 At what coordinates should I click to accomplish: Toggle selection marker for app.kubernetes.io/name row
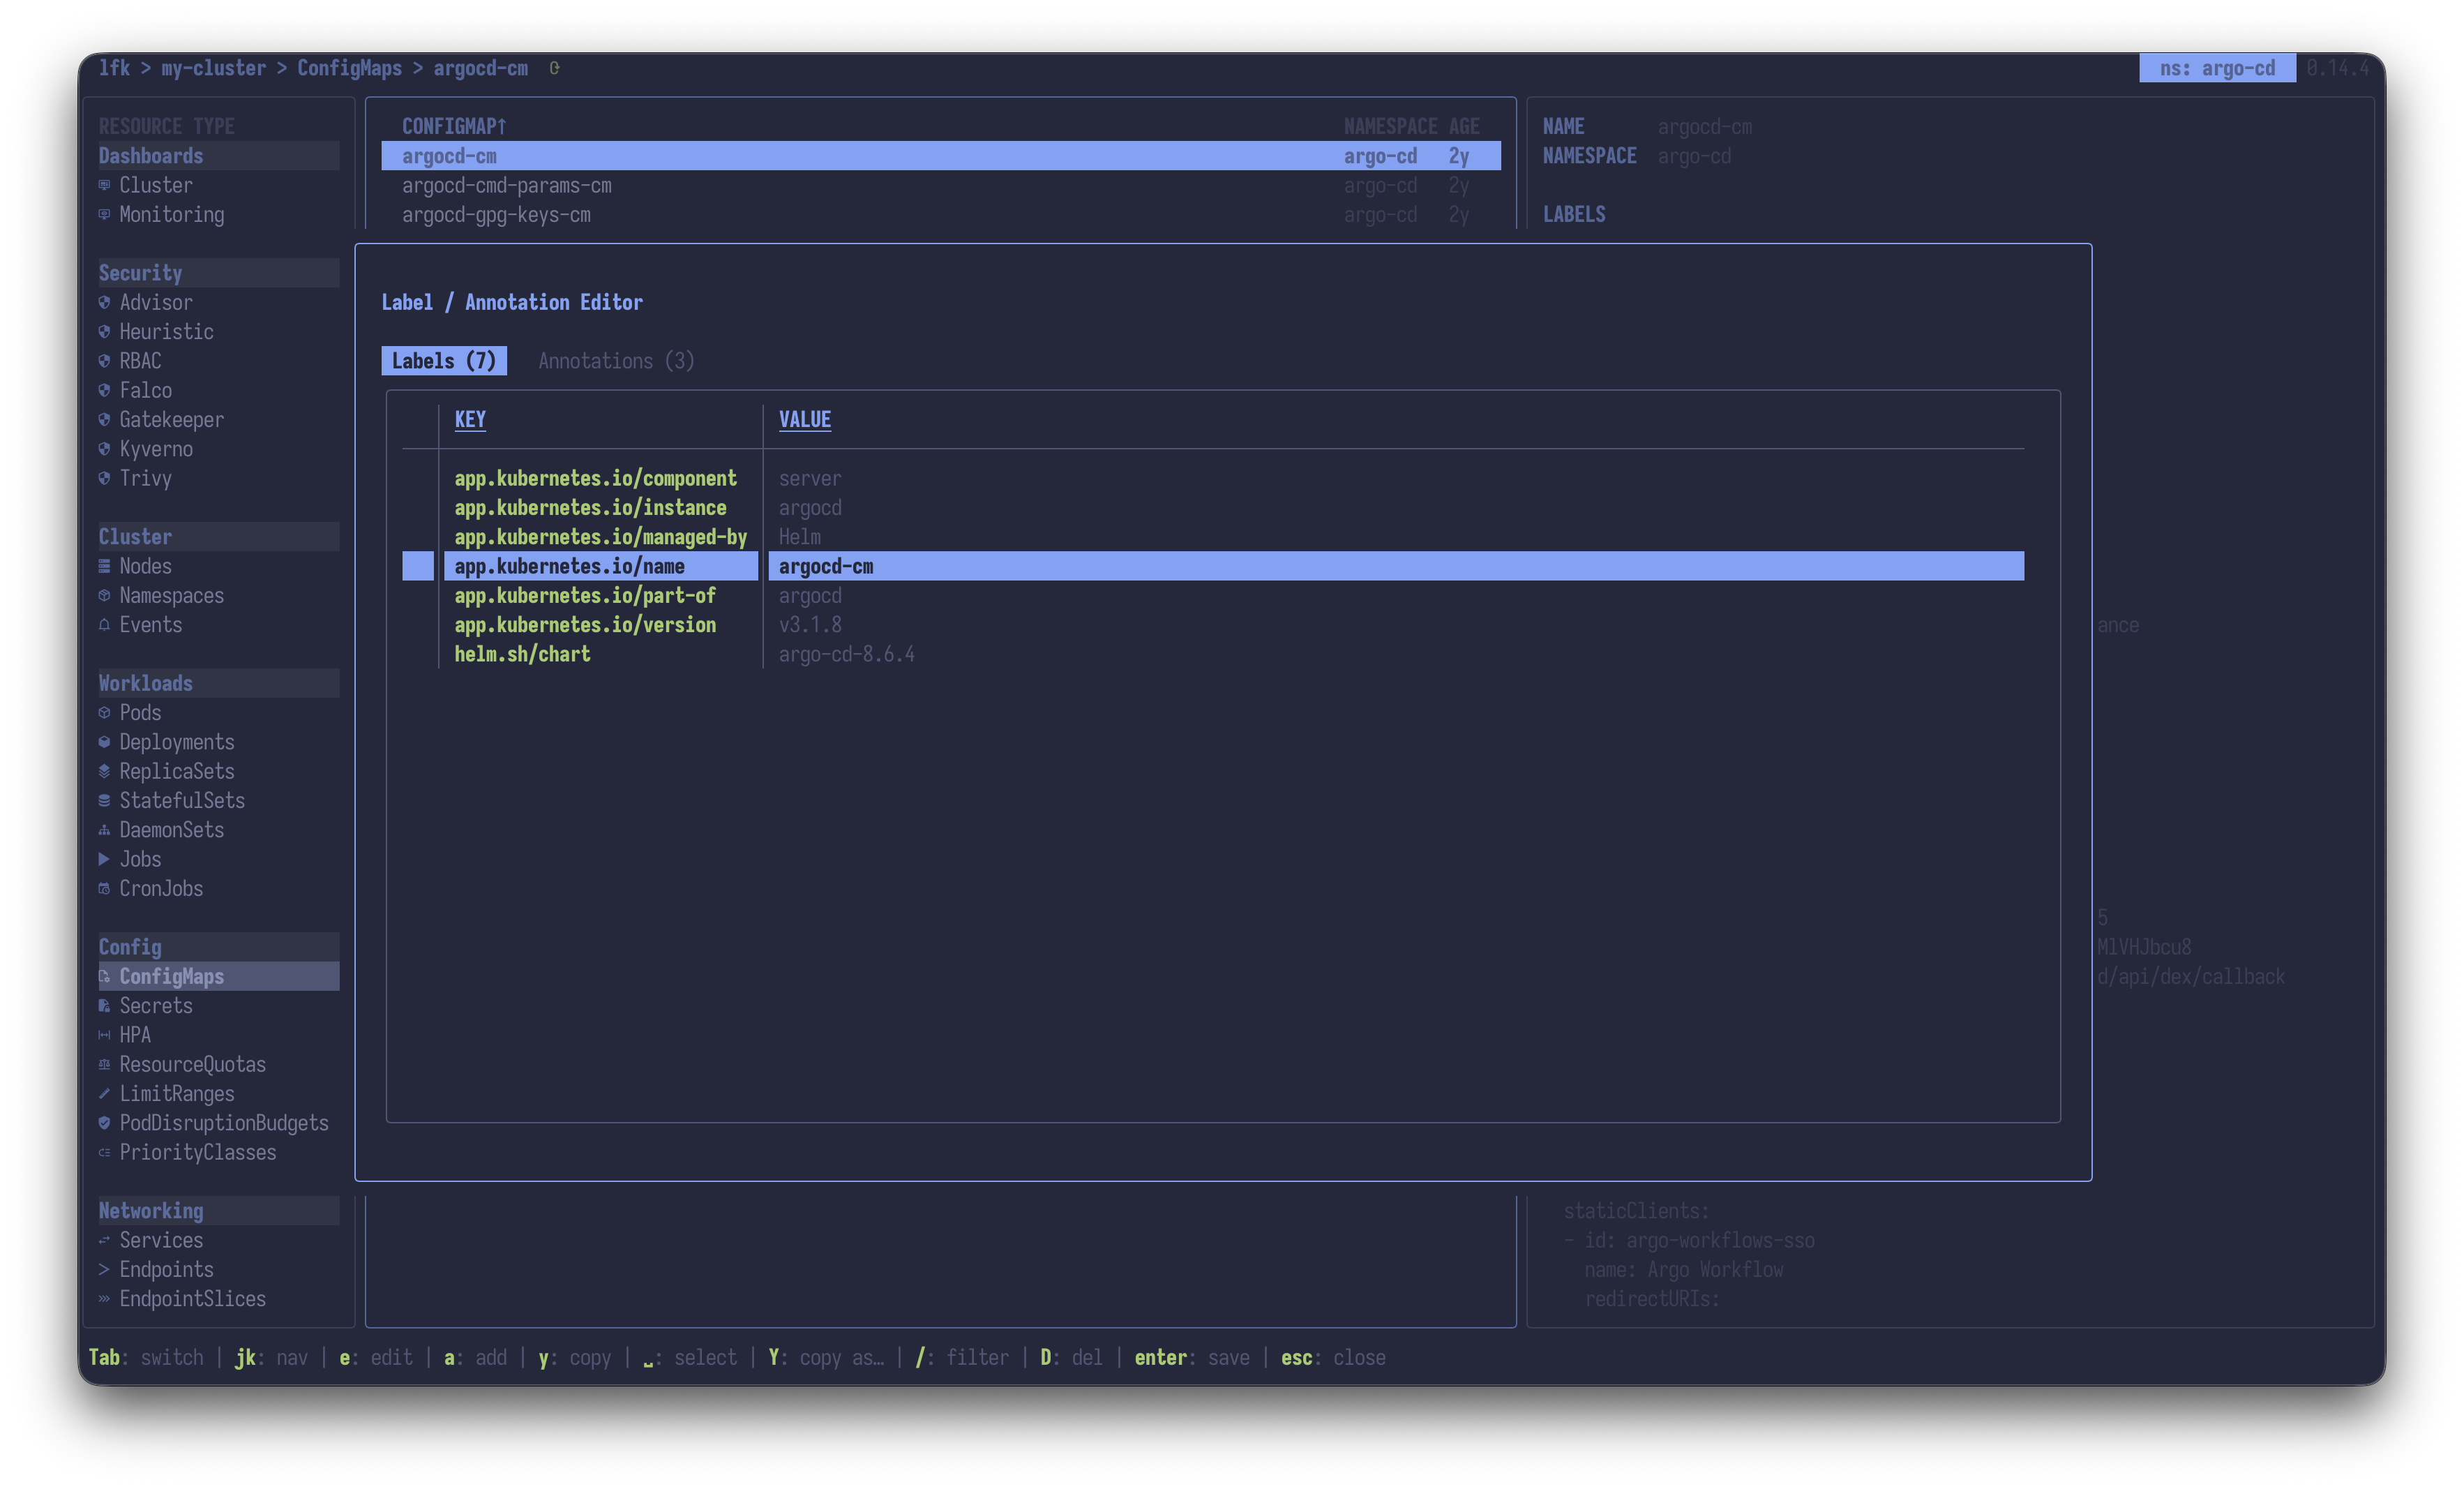click(418, 566)
